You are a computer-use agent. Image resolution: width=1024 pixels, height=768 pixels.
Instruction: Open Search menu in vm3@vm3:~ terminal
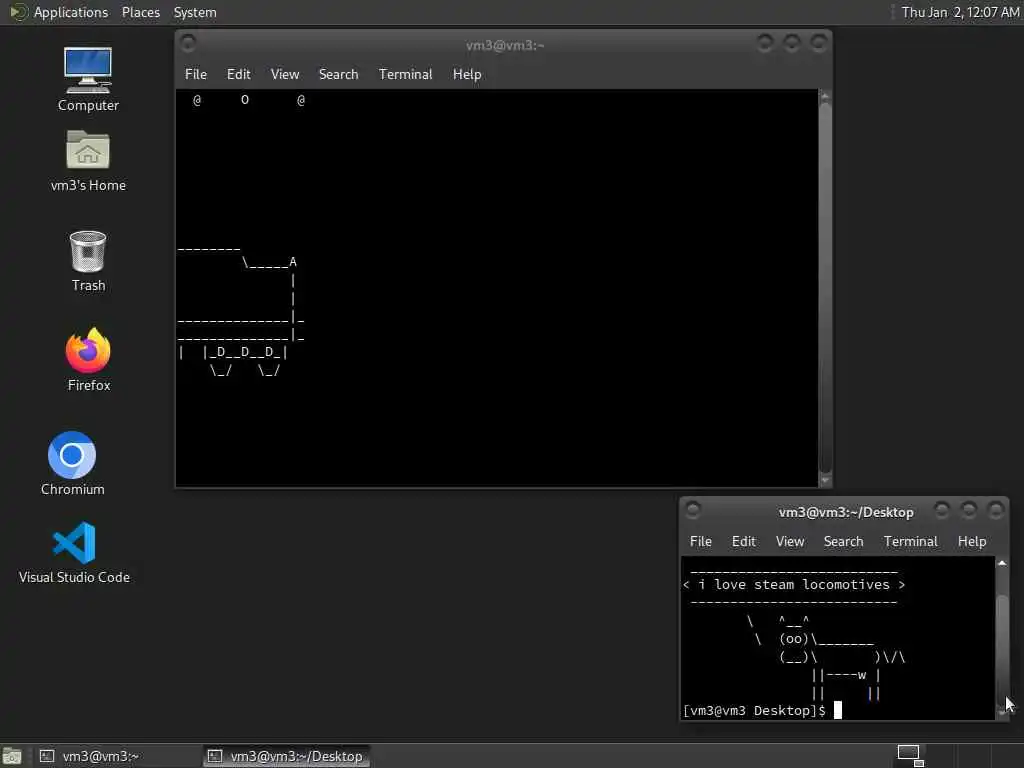point(338,74)
